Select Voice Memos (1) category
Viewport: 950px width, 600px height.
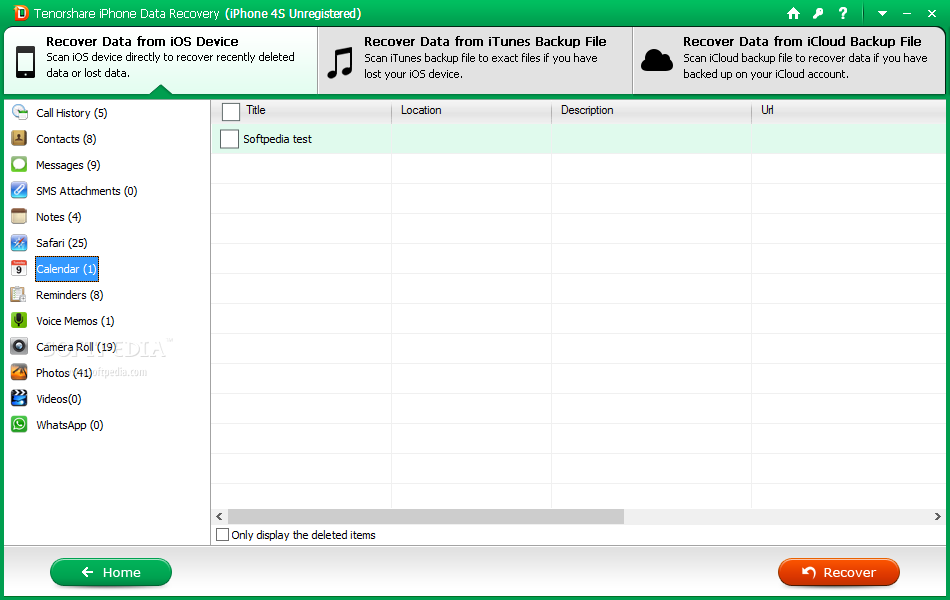(75, 321)
